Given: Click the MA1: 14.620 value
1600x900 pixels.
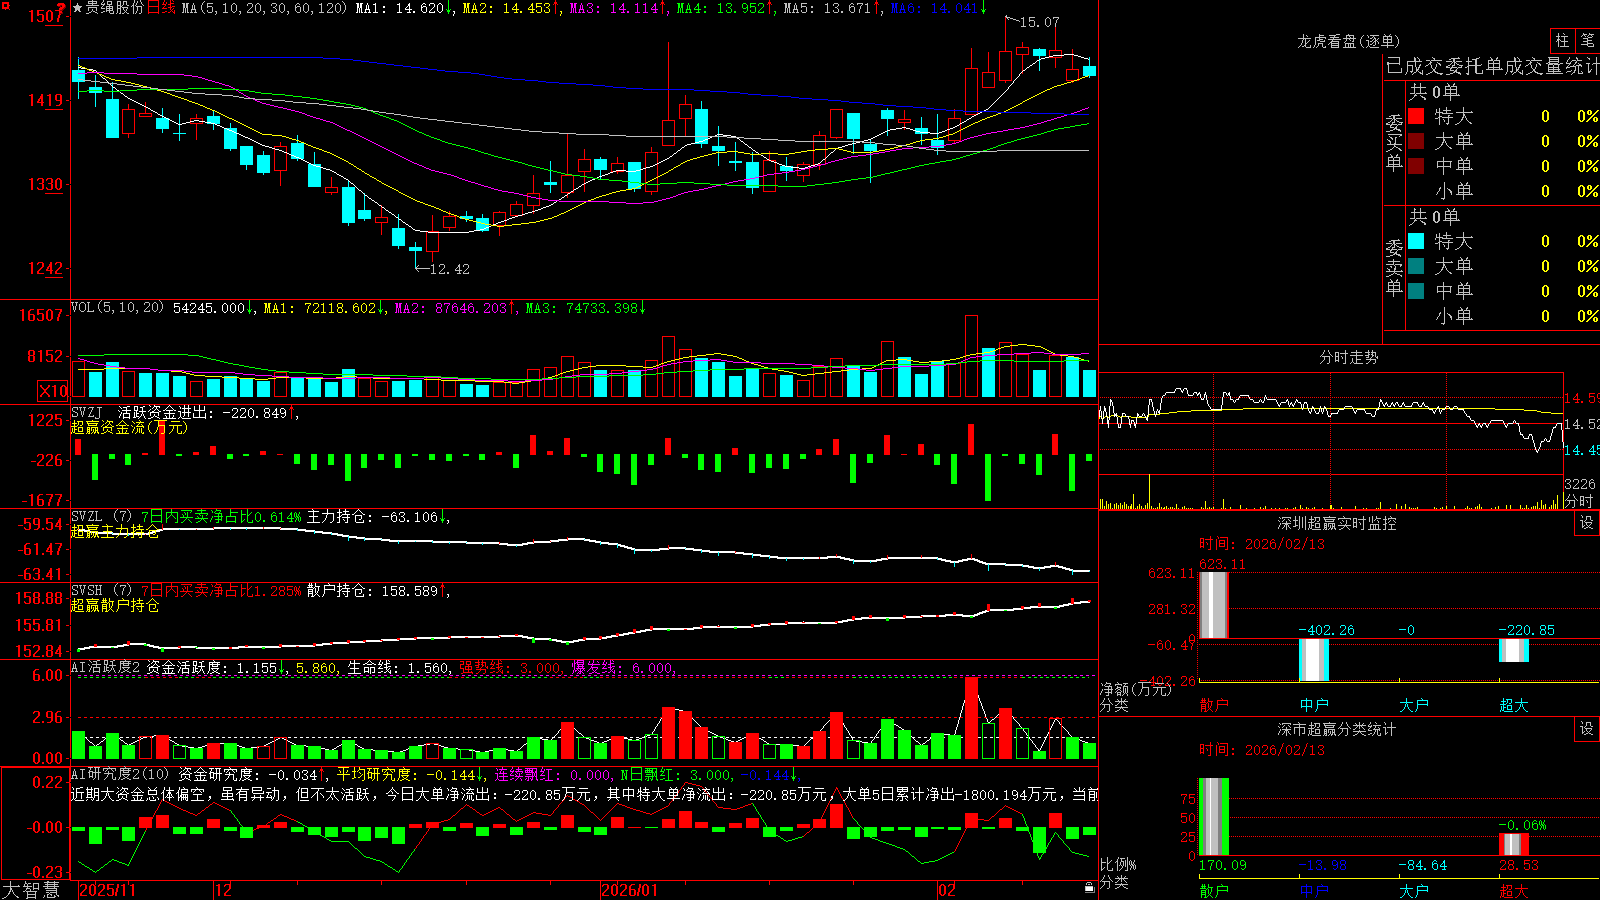Looking at the screenshot, I should point(404,8).
